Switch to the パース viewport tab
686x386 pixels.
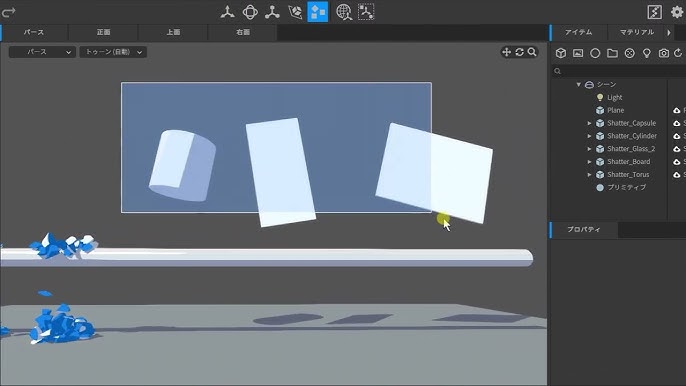(34, 32)
